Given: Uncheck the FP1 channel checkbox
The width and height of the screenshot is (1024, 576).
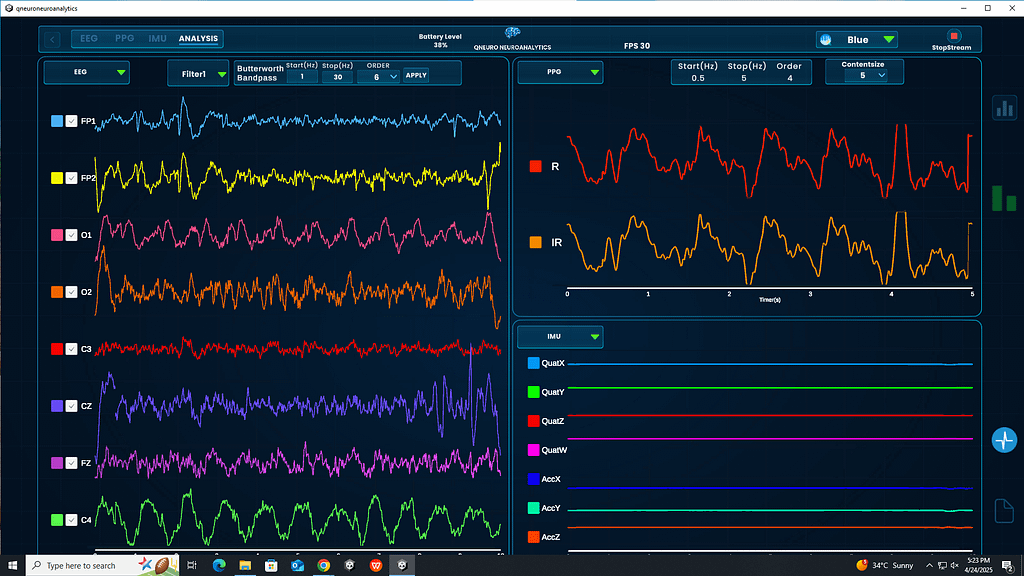Looking at the screenshot, I should click(71, 121).
